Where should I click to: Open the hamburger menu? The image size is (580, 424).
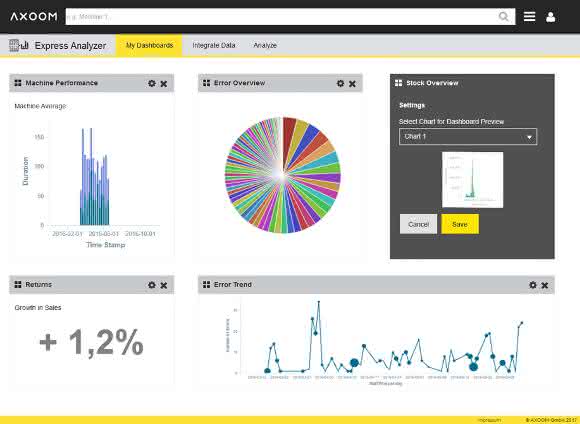[x=529, y=17]
